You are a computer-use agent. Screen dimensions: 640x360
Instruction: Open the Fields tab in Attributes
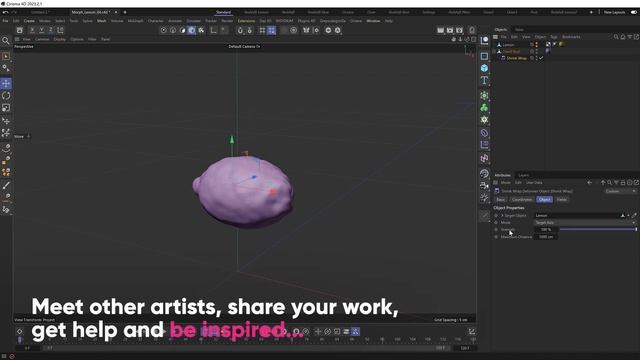pos(562,199)
